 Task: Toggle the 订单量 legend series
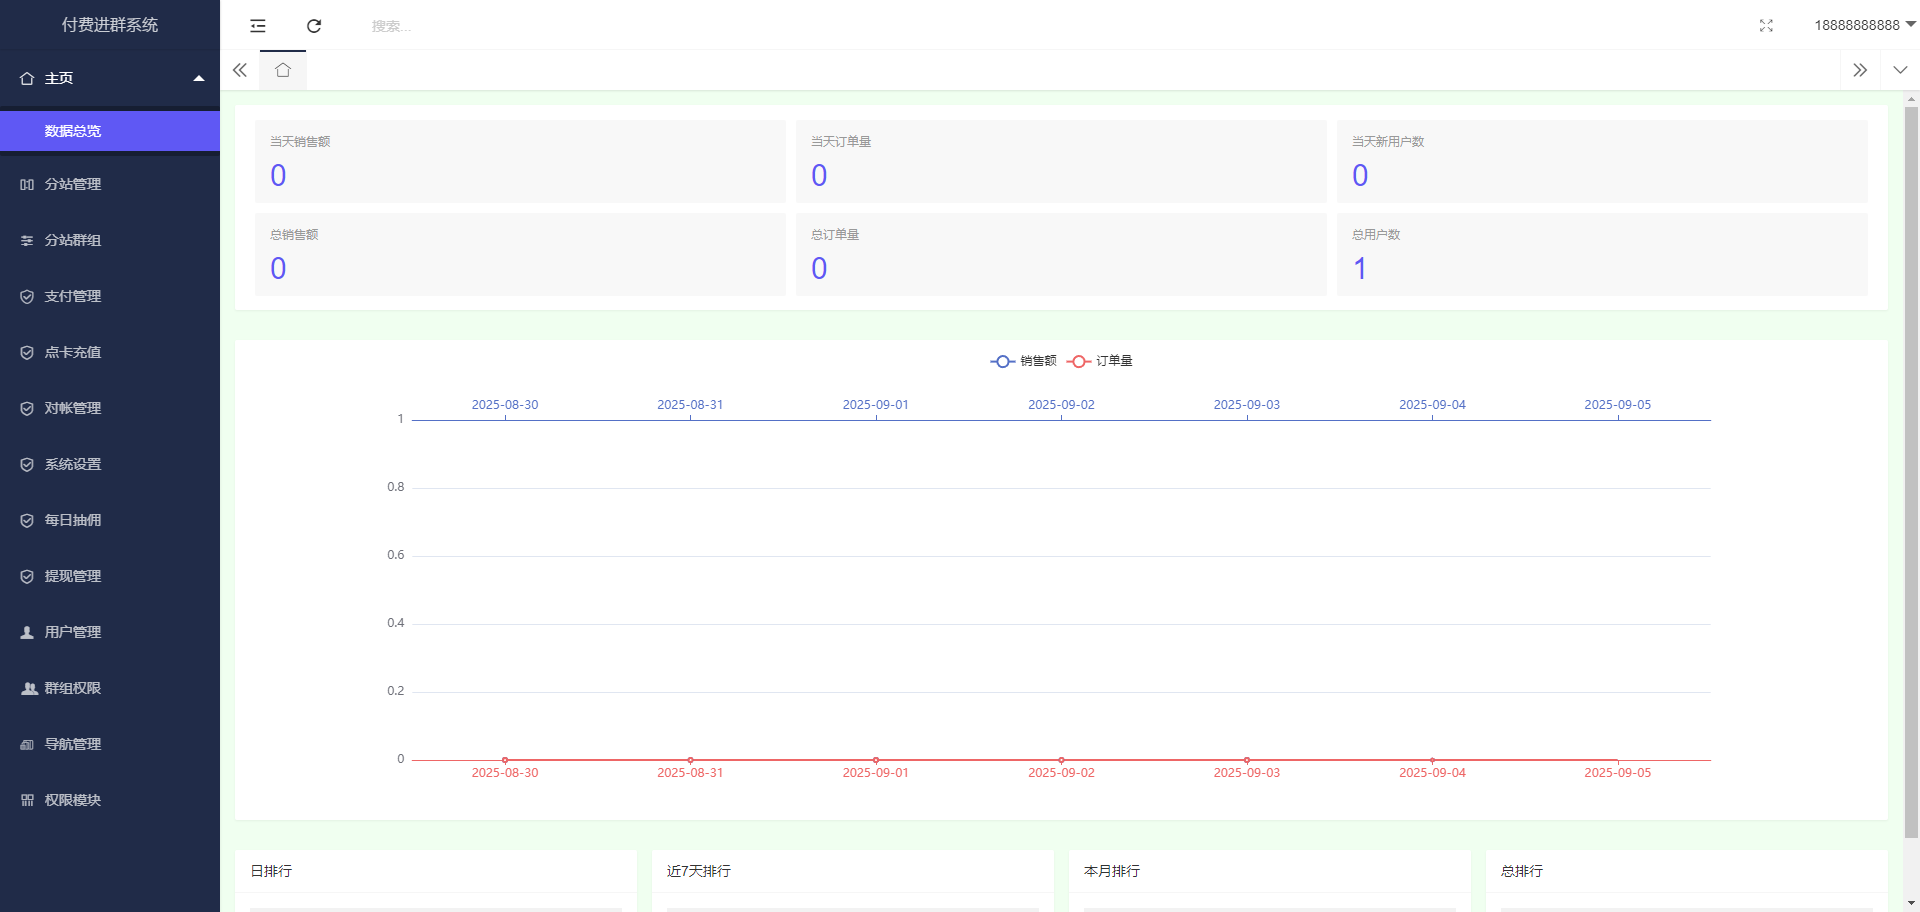pyautogui.click(x=1100, y=361)
